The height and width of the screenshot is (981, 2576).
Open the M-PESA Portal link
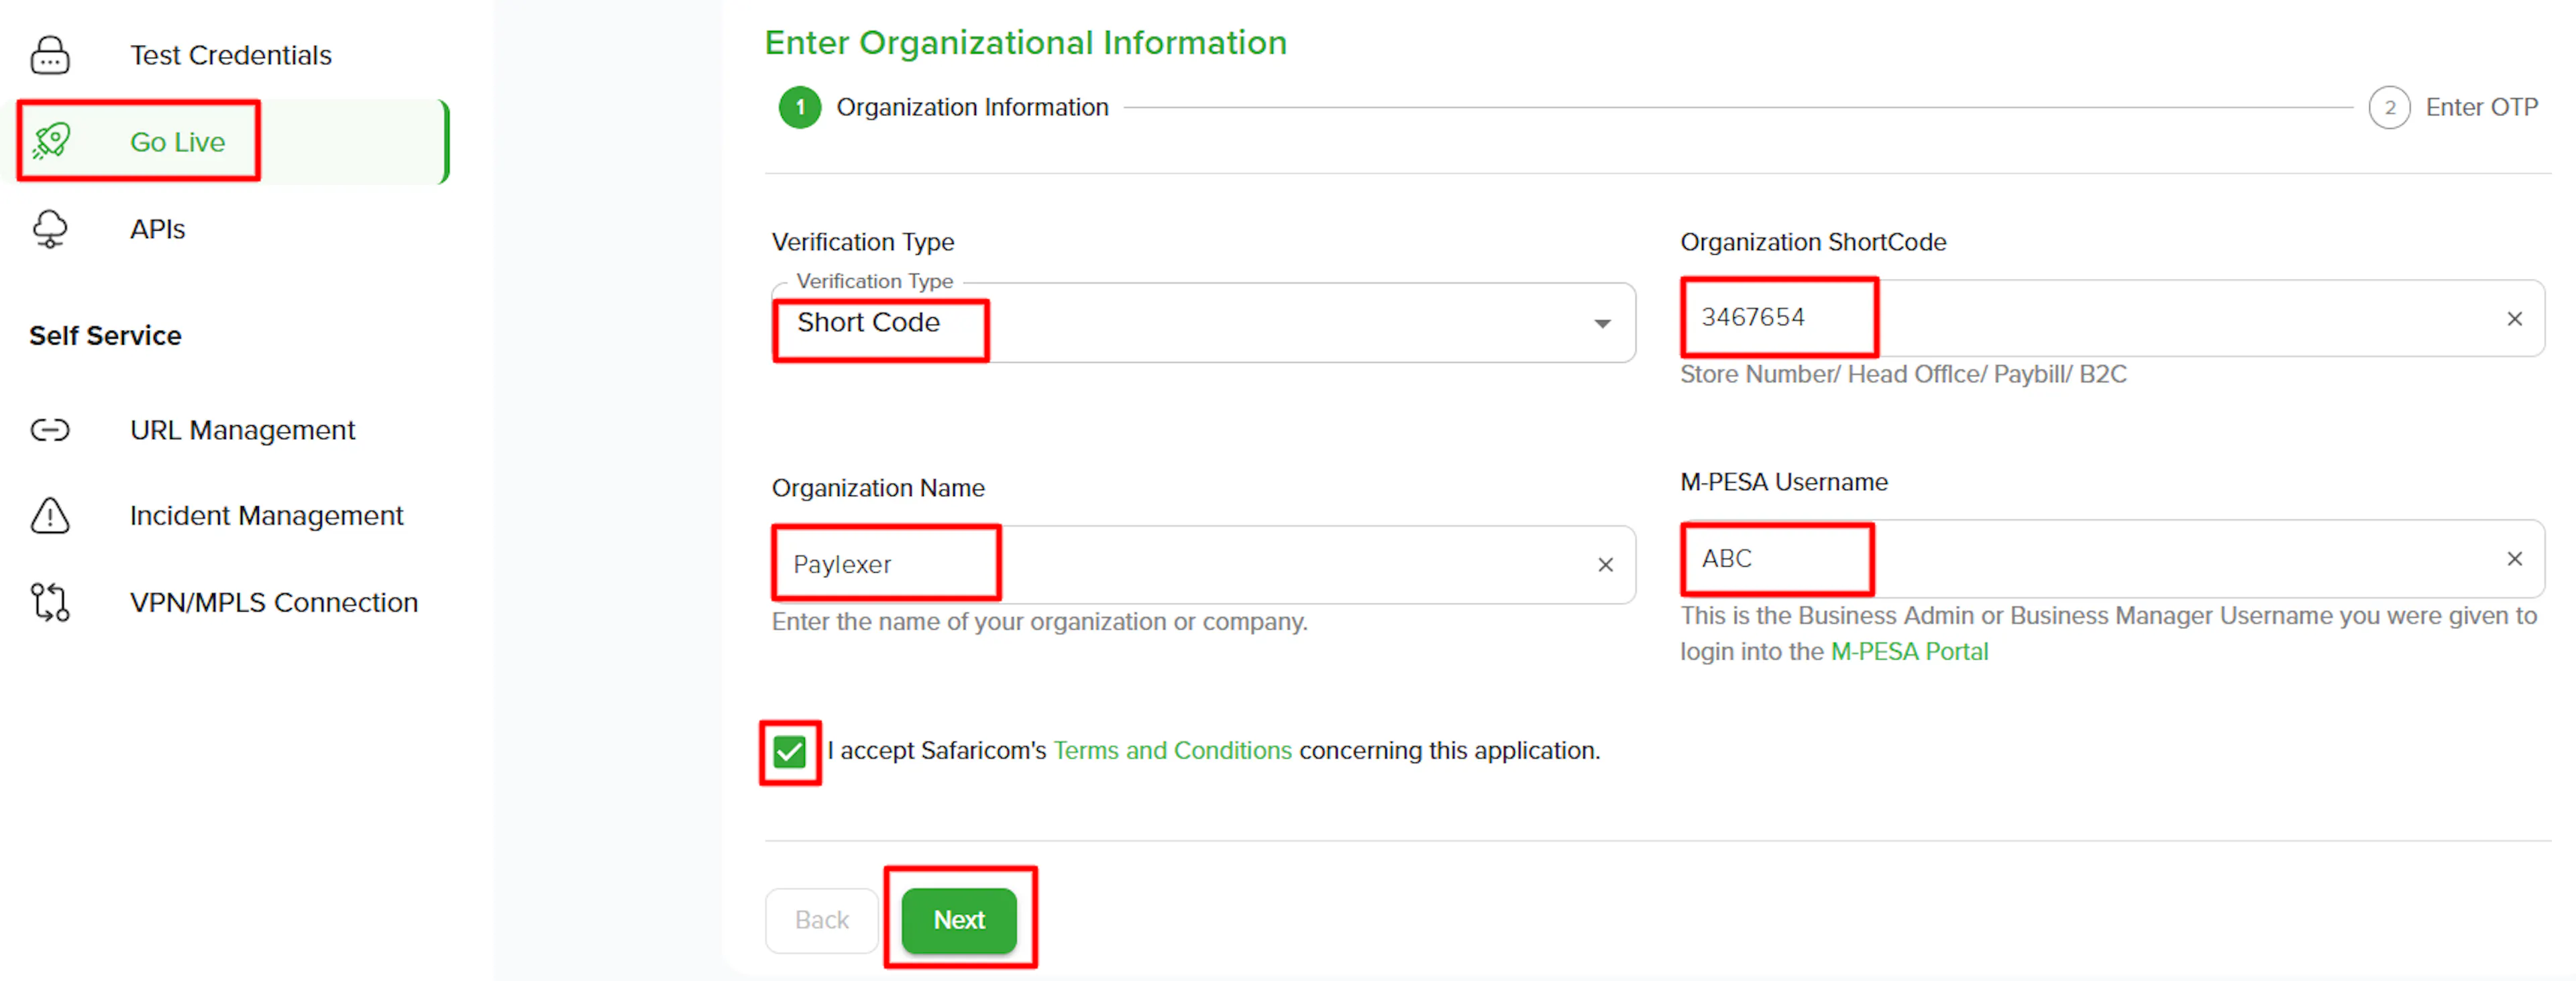click(1909, 652)
